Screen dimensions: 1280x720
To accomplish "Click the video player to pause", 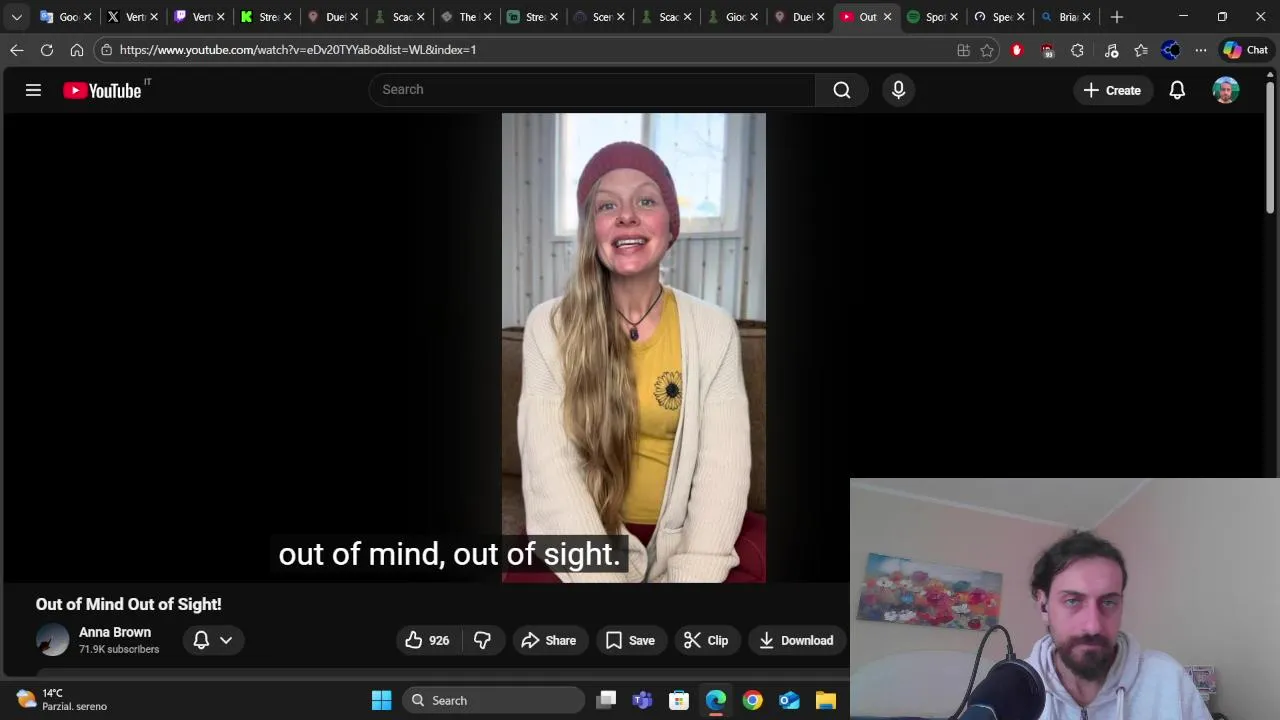I will tap(634, 347).
